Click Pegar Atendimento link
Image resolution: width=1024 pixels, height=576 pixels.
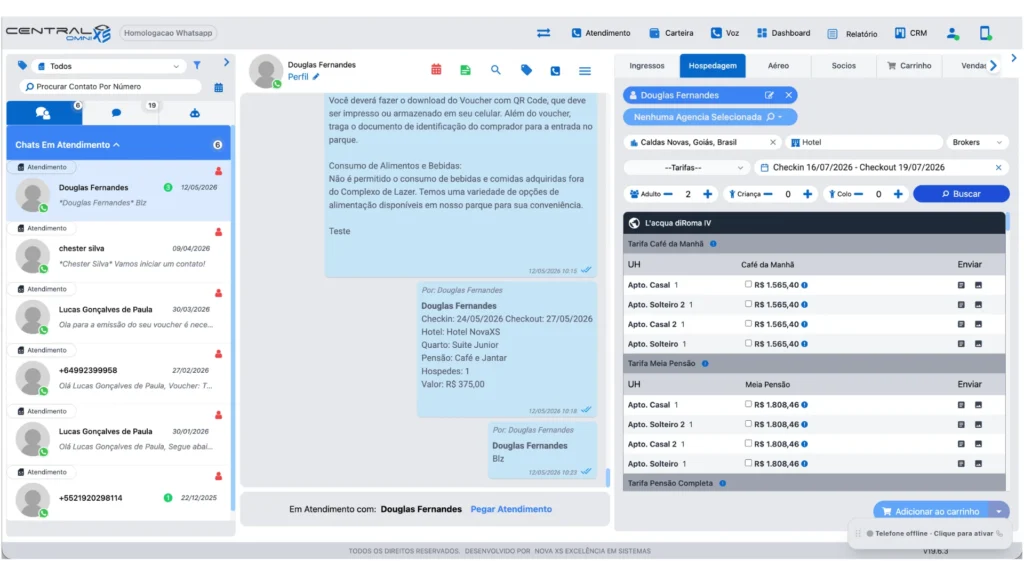tap(511, 509)
